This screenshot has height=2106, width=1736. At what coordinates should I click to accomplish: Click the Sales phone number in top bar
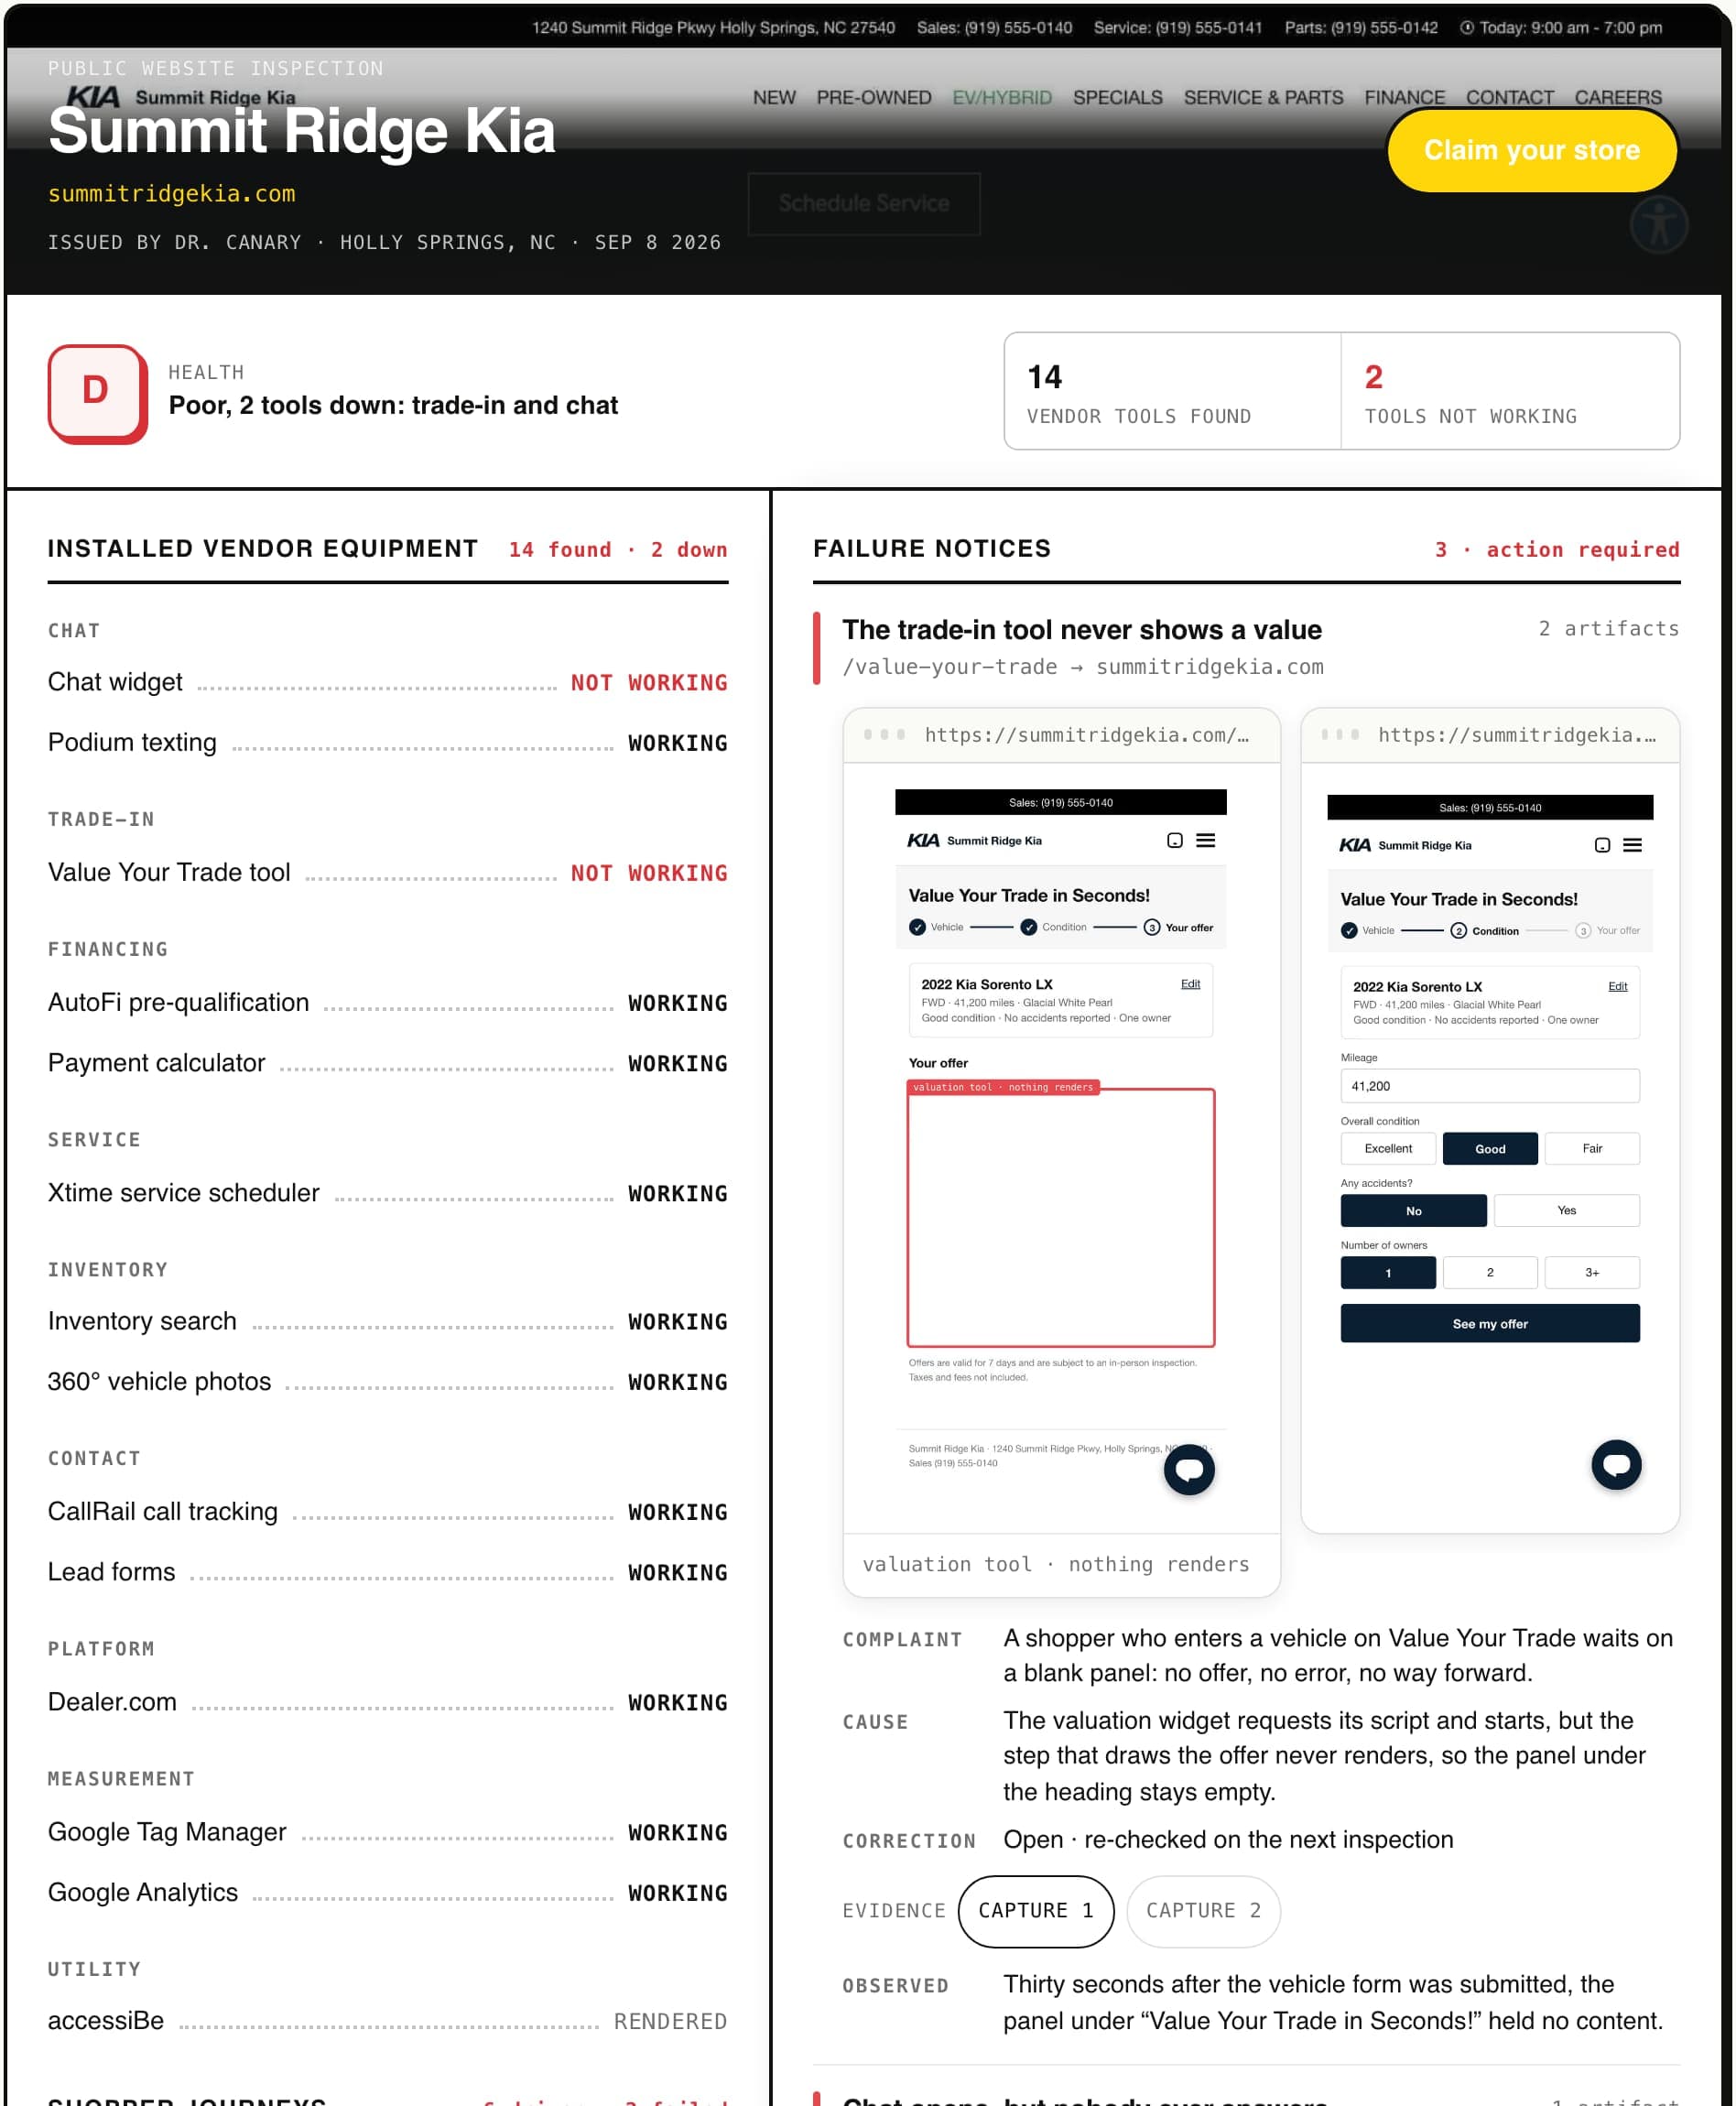(x=994, y=28)
